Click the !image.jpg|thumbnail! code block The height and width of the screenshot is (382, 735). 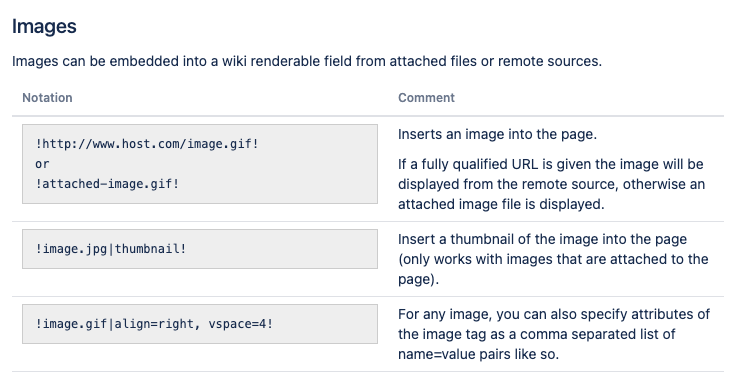click(x=200, y=249)
